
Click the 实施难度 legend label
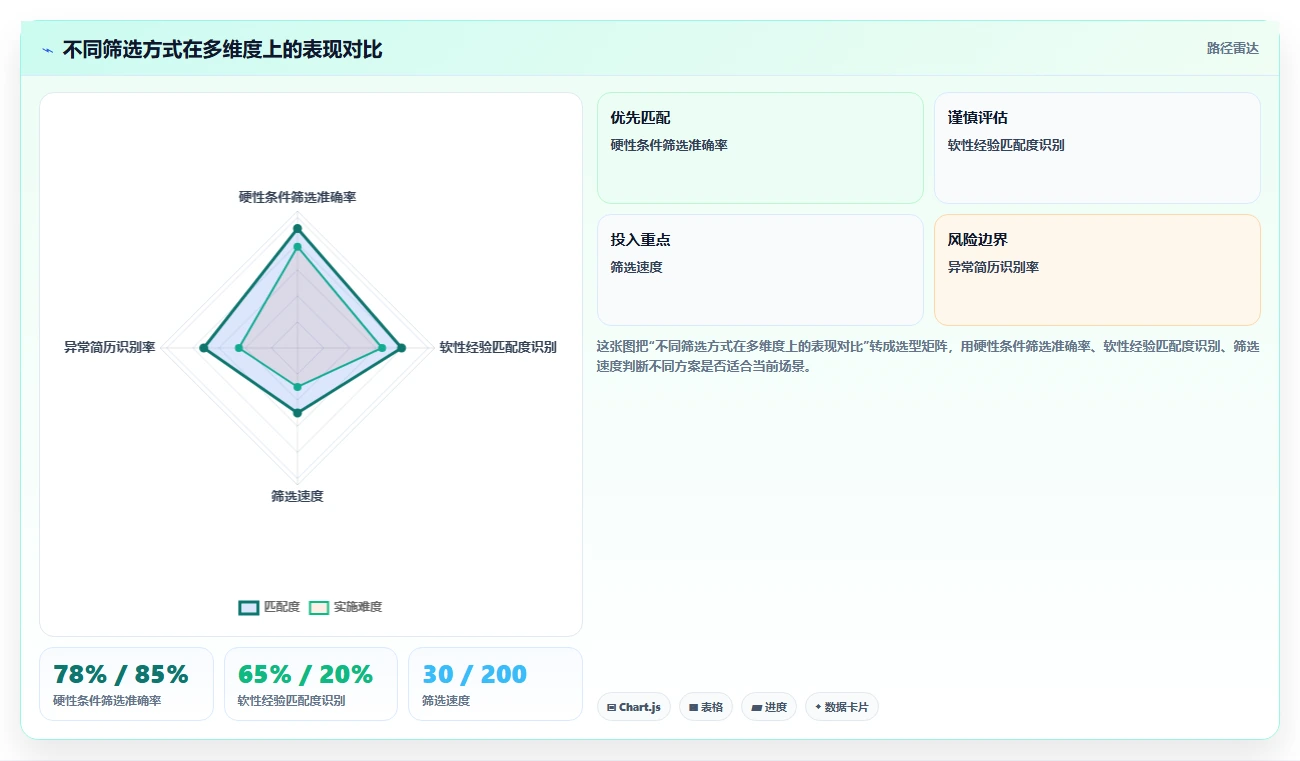click(357, 607)
